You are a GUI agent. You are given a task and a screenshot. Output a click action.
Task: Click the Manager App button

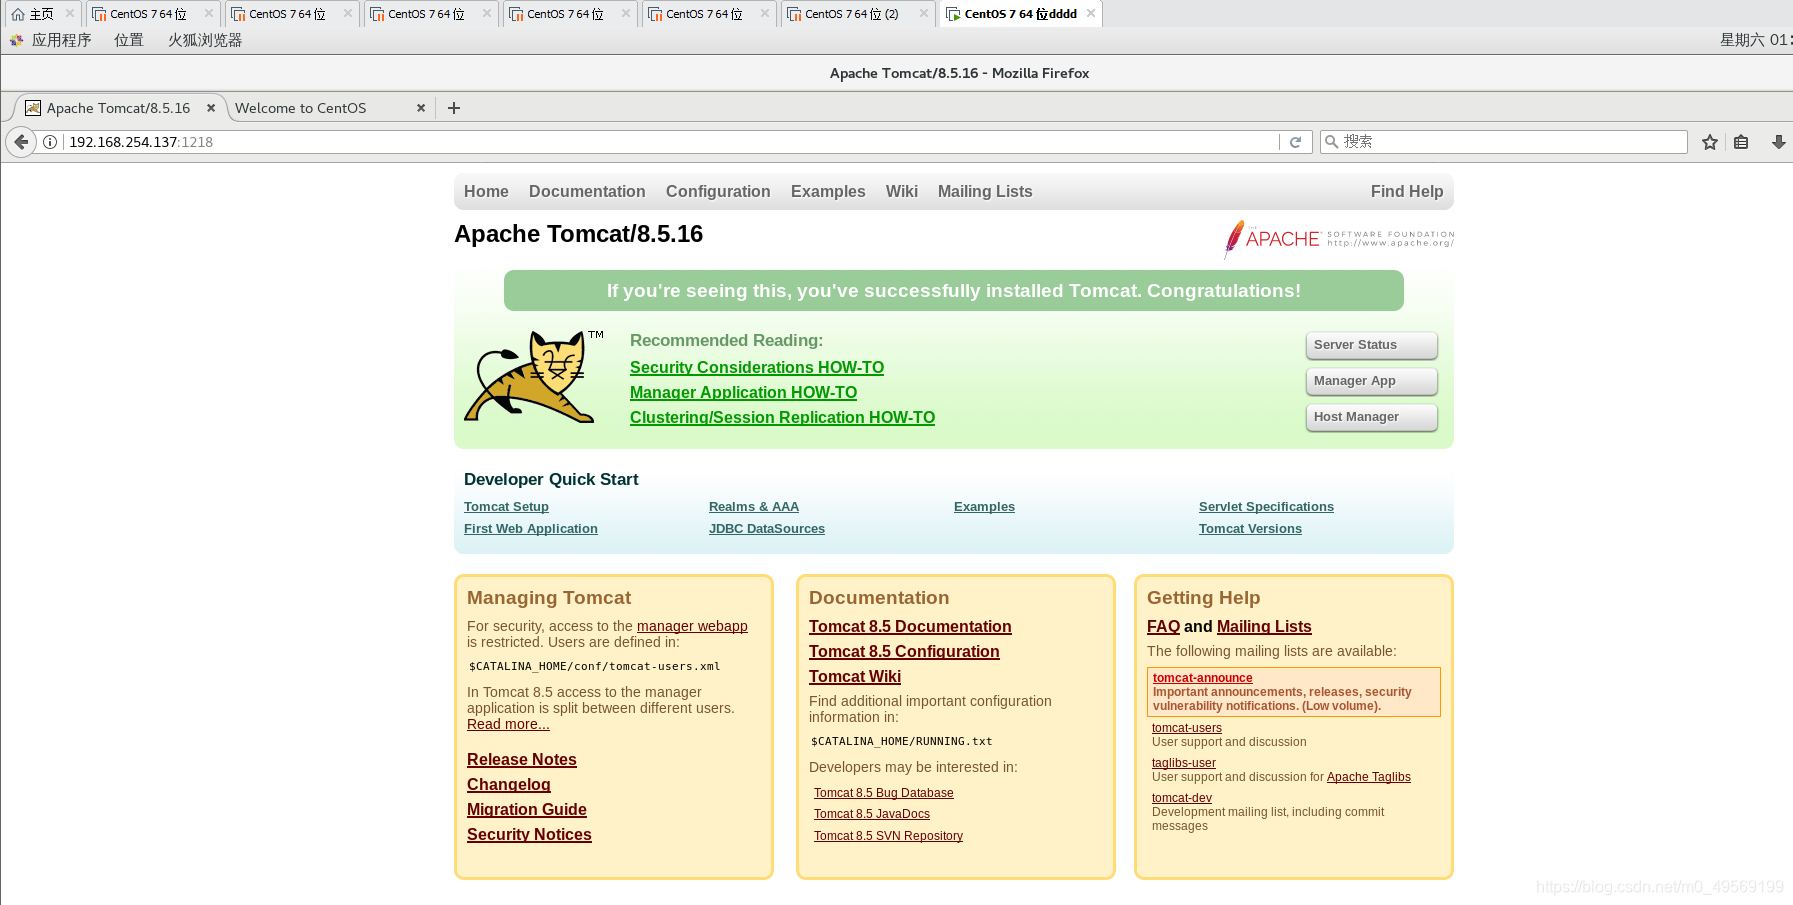(x=1371, y=381)
